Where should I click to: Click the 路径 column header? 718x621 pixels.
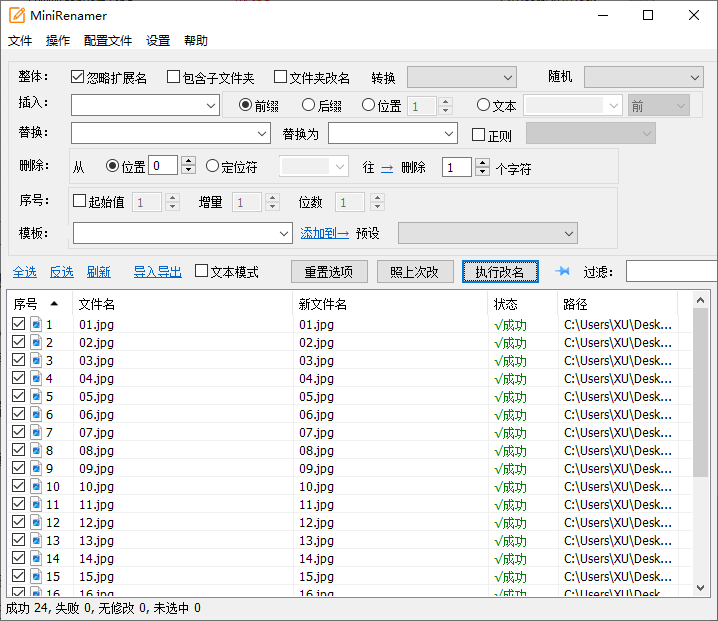pos(618,304)
